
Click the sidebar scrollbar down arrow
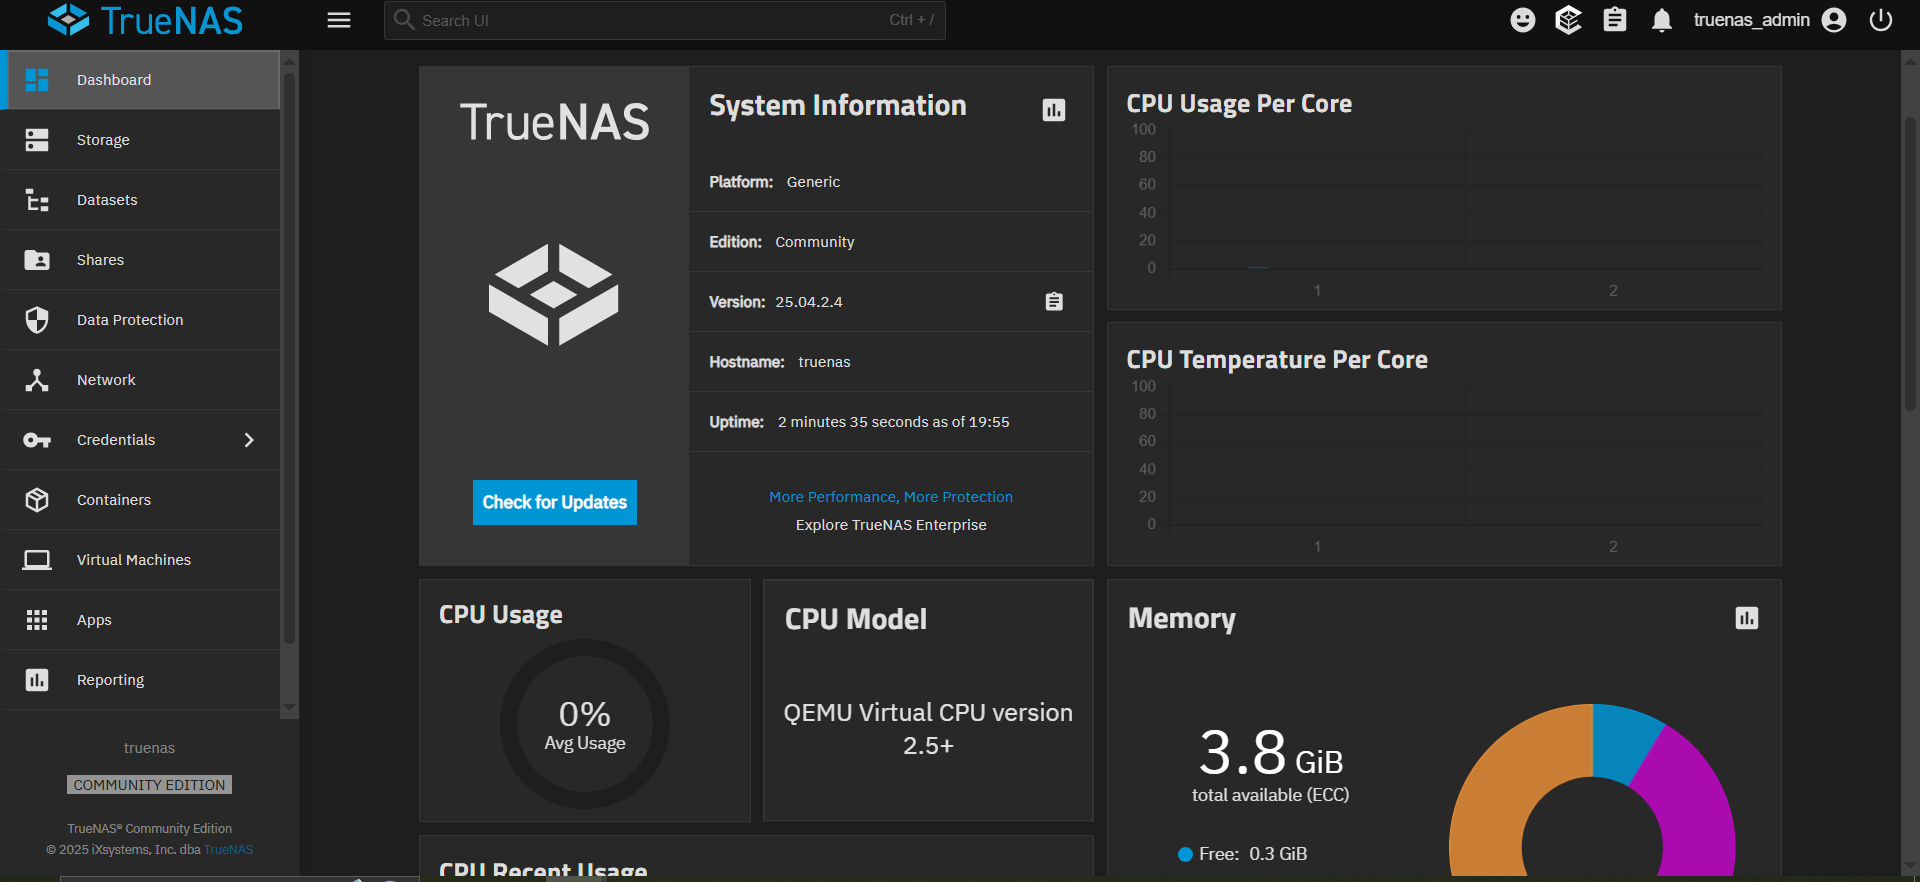[x=290, y=708]
